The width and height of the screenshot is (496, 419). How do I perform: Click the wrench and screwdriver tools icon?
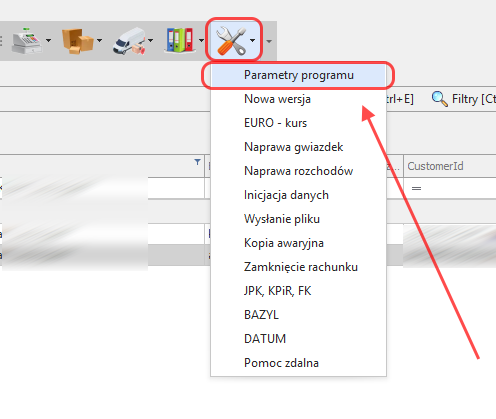pos(231,41)
